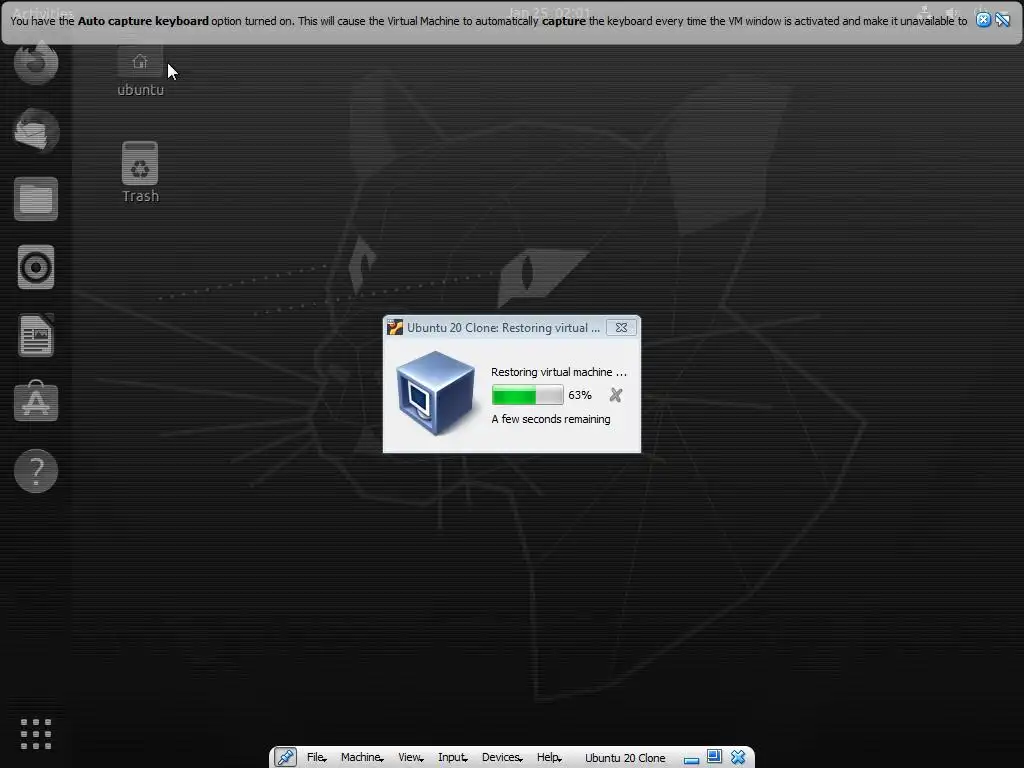Open the ubuntu home folder desktop icon
Screen dimensions: 1024x768
[140, 72]
